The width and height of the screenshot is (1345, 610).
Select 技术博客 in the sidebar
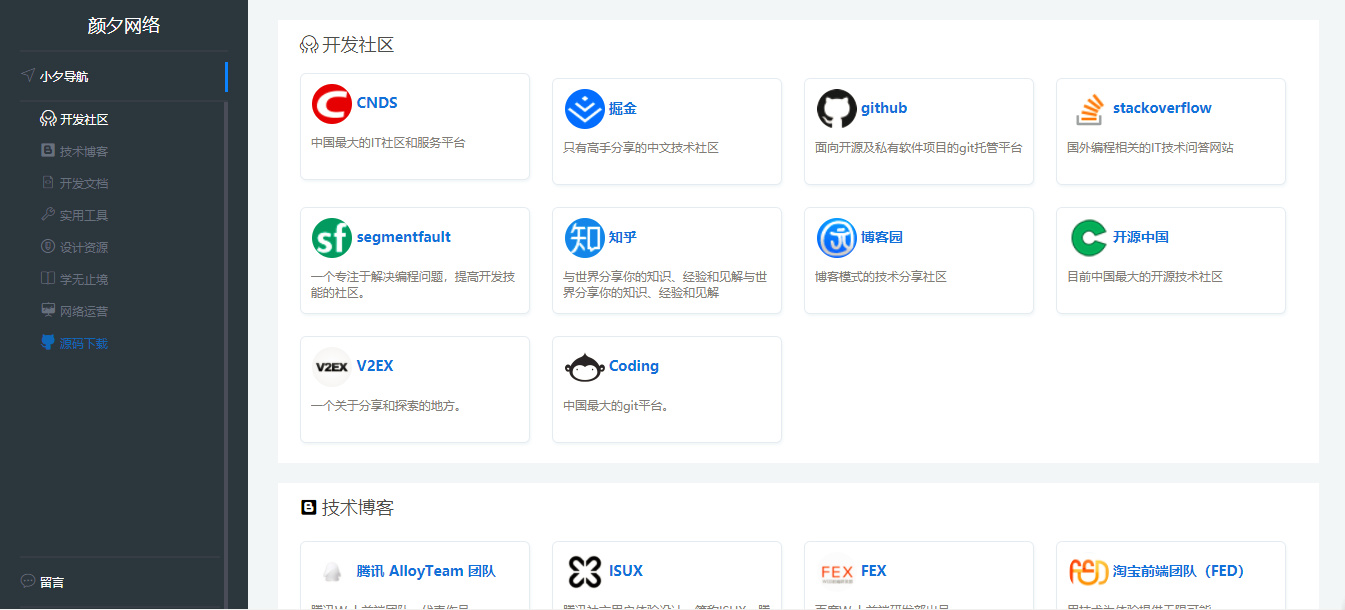point(84,151)
